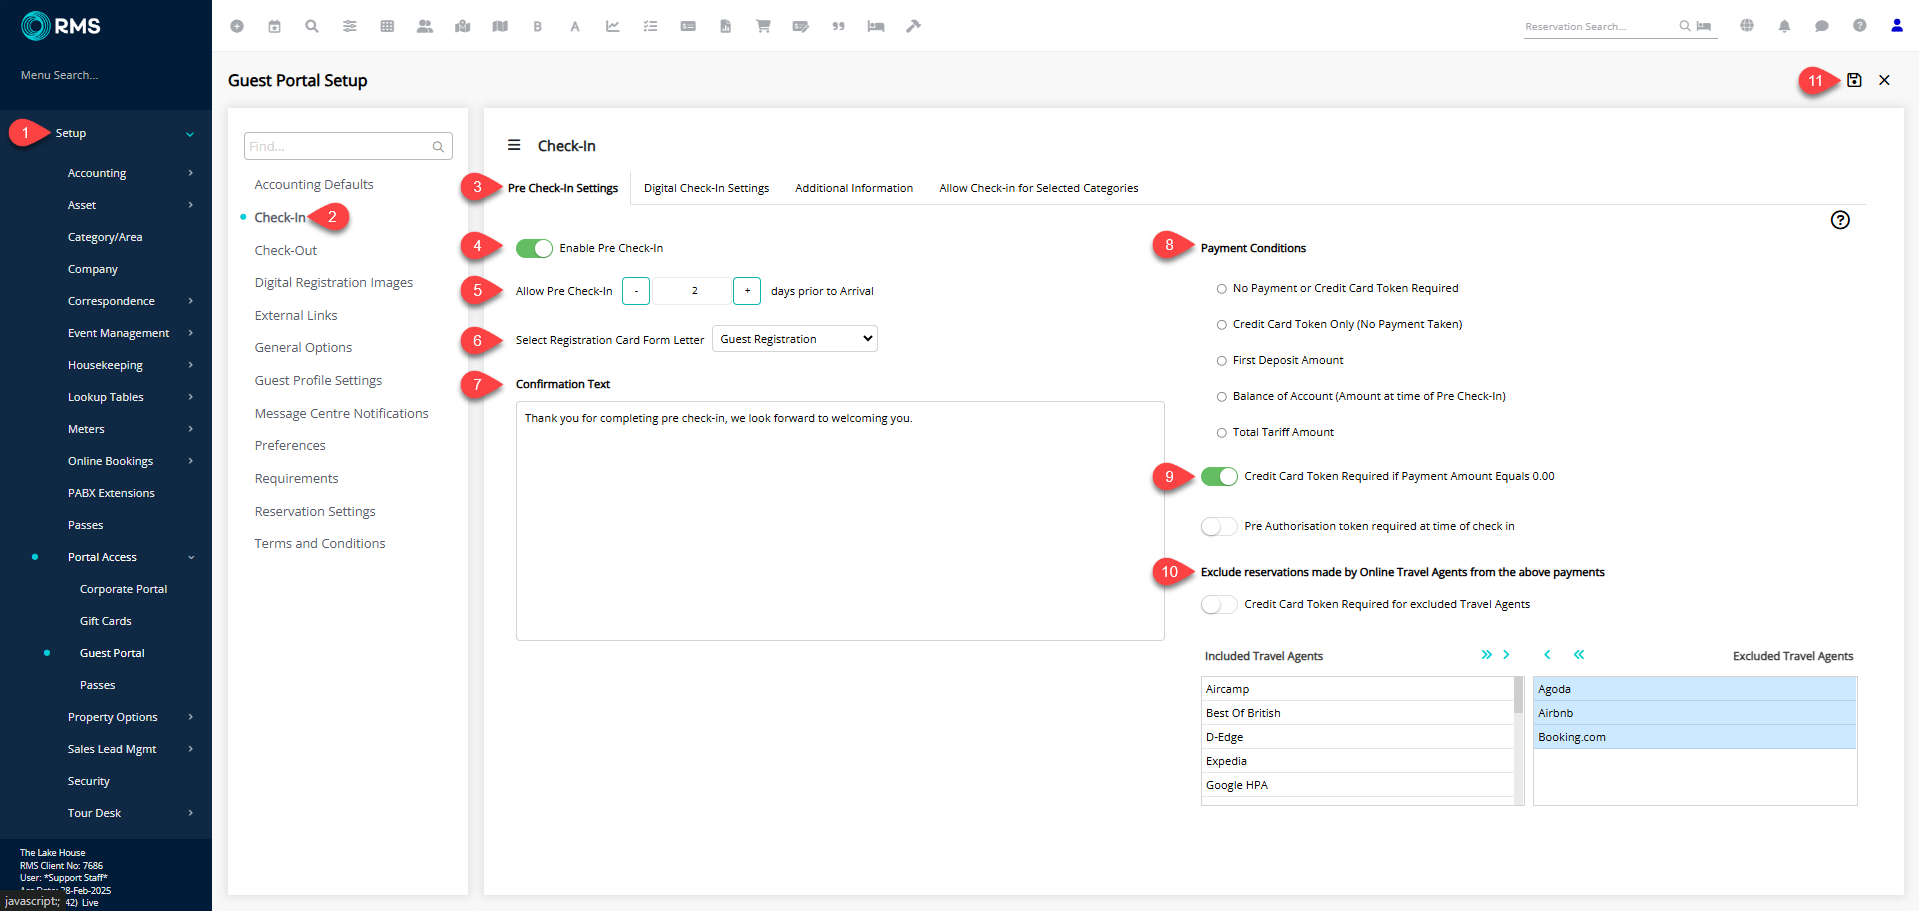Click the B letter icon in toolbar

pos(538,27)
